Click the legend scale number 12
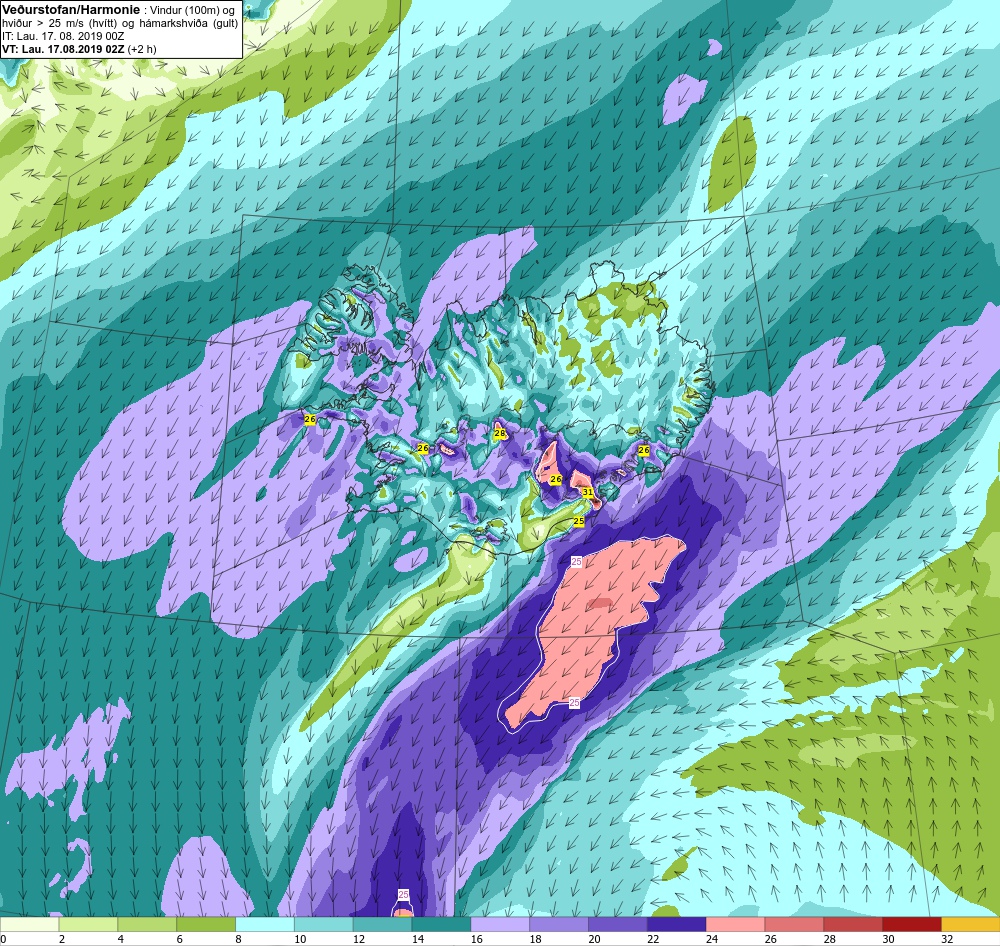This screenshot has height=946, width=1000. pos(359,939)
